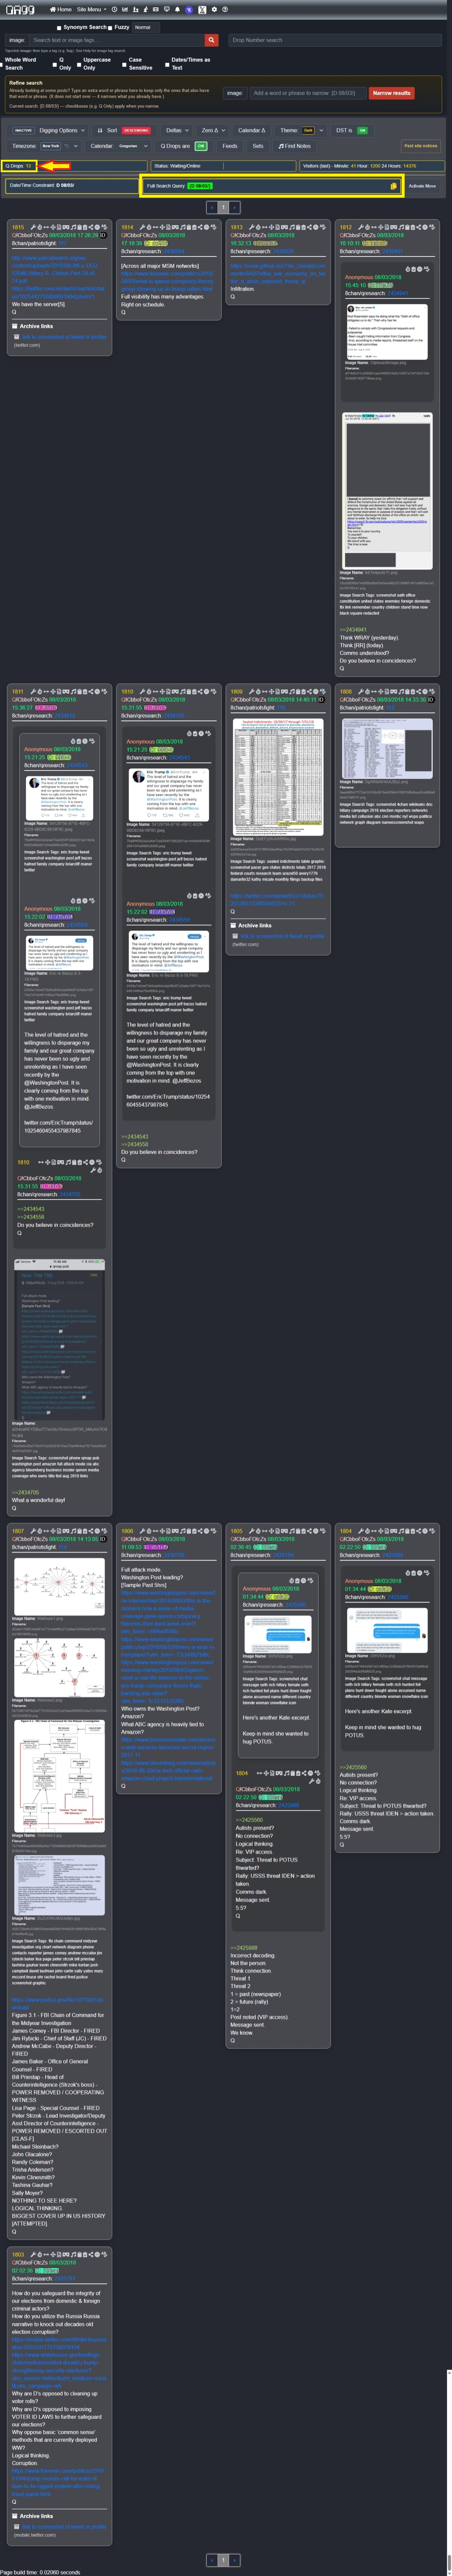Open drop number 1814 link

tap(127, 227)
